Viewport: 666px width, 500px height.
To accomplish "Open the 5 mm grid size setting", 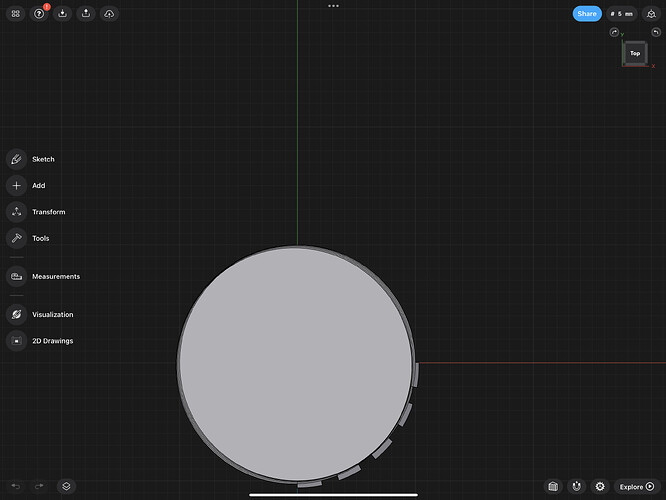I will (x=621, y=14).
